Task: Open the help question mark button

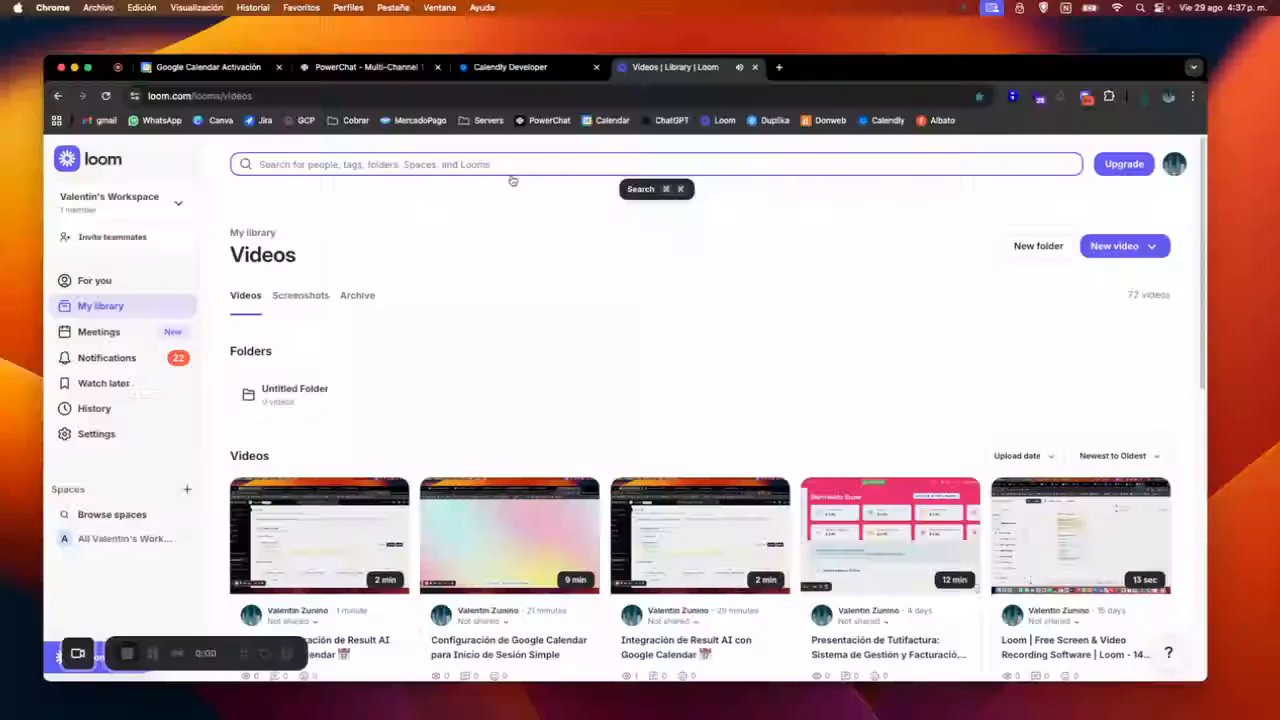Action: click(x=1168, y=653)
